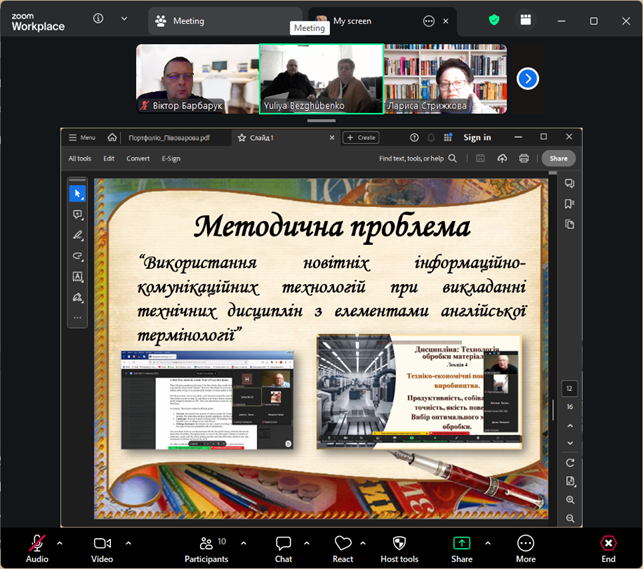Choose the freehand draw tool

tap(78, 256)
